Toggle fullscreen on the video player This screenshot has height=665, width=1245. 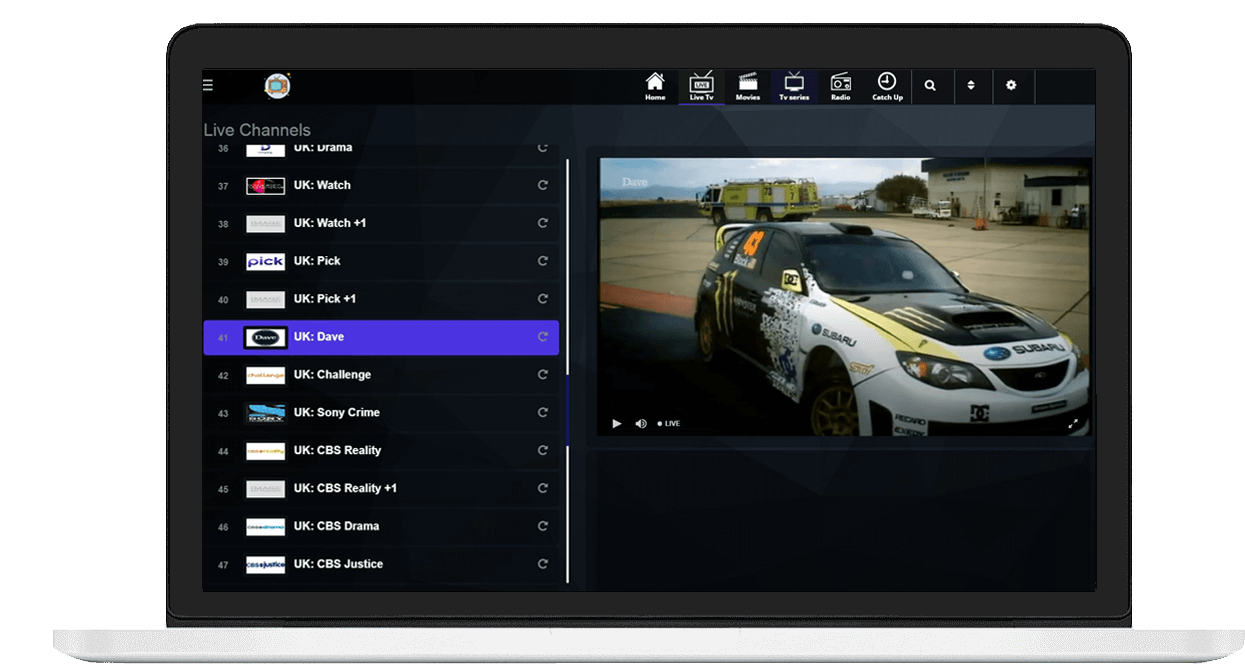click(1073, 424)
